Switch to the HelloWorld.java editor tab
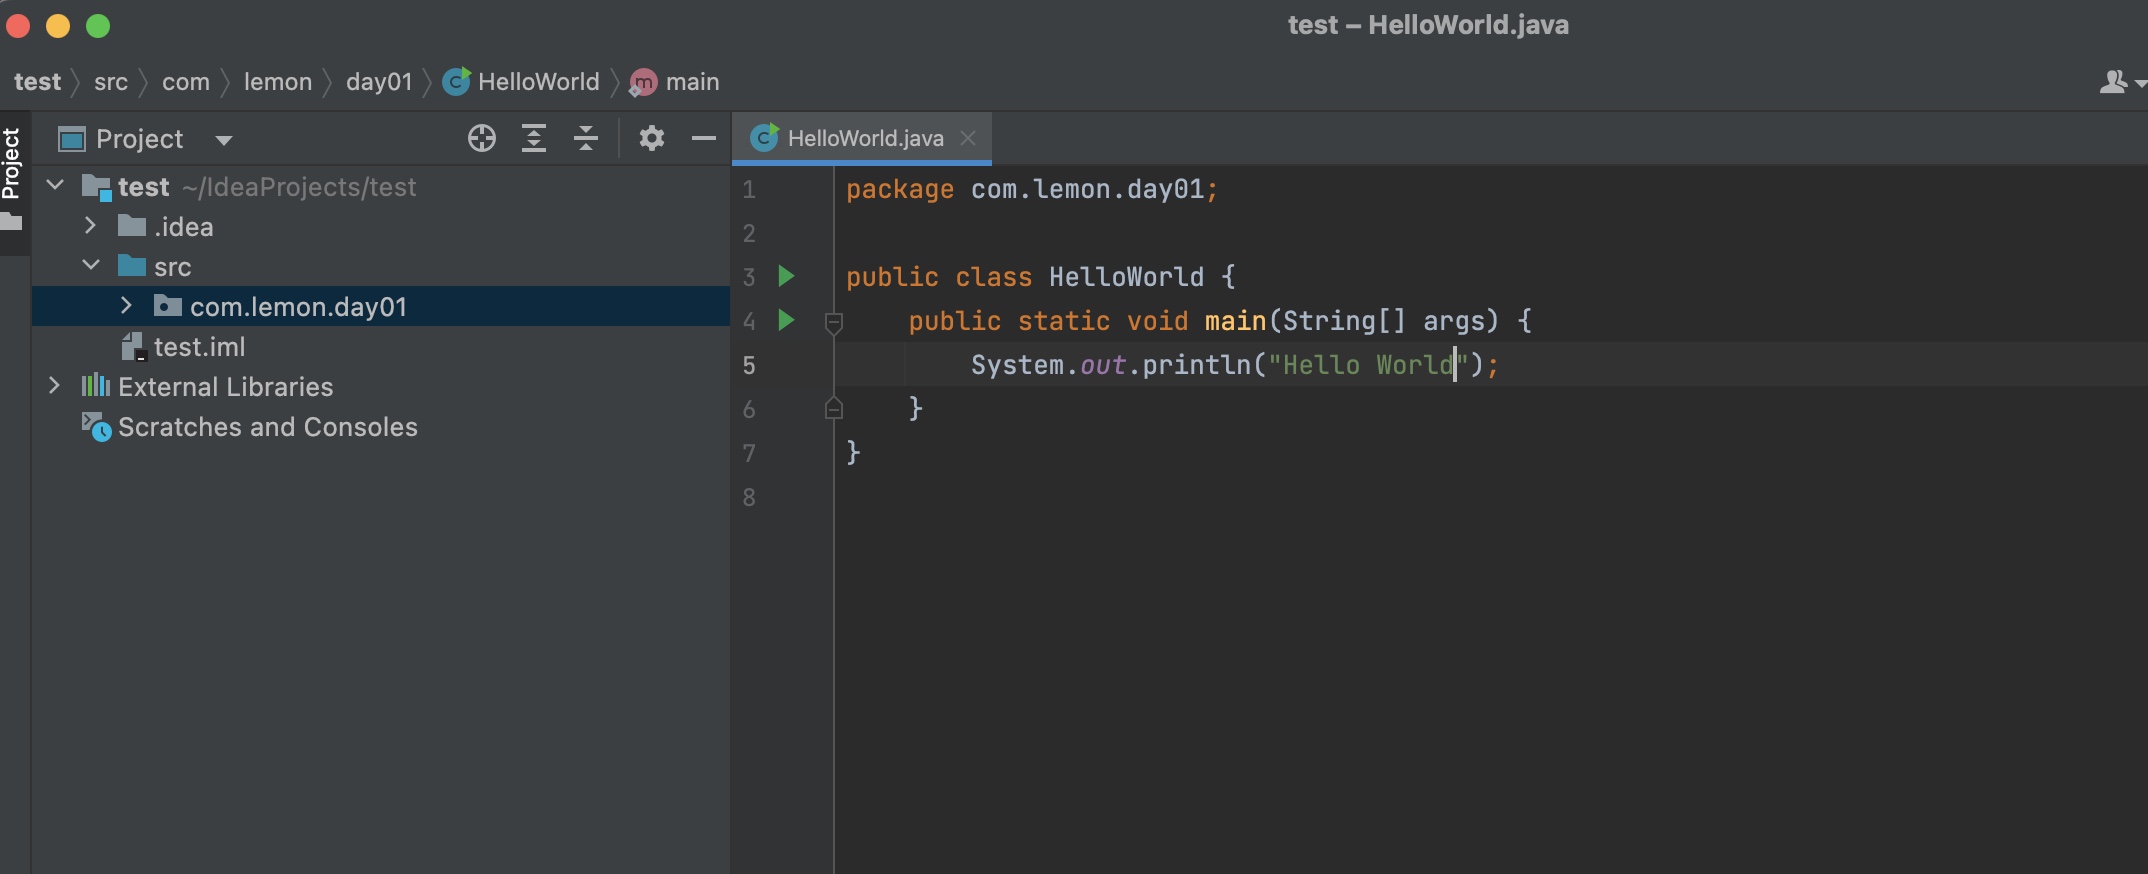The height and width of the screenshot is (874, 2148). [x=864, y=138]
